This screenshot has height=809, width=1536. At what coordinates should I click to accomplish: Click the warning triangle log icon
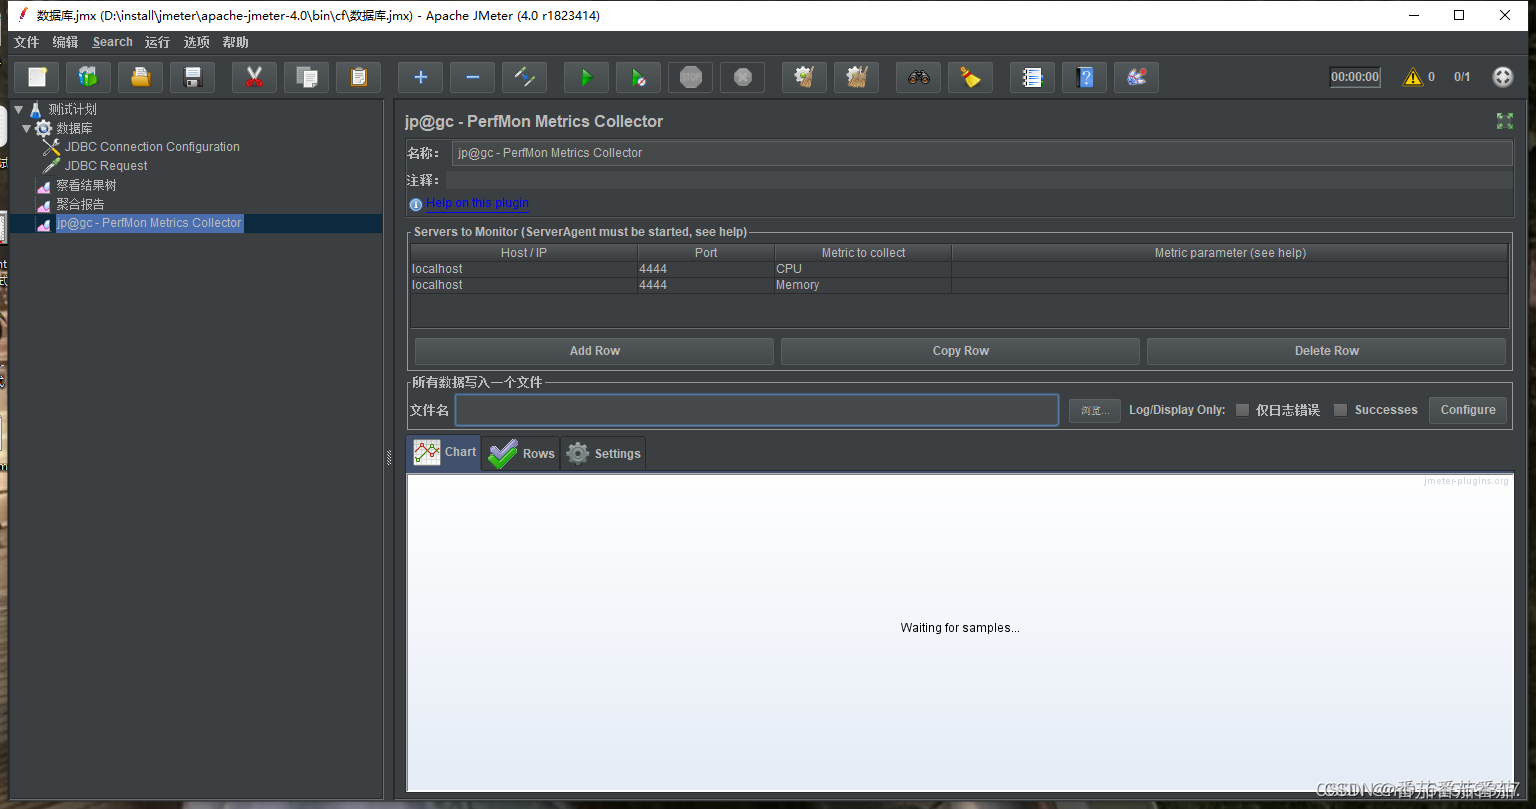click(1412, 77)
